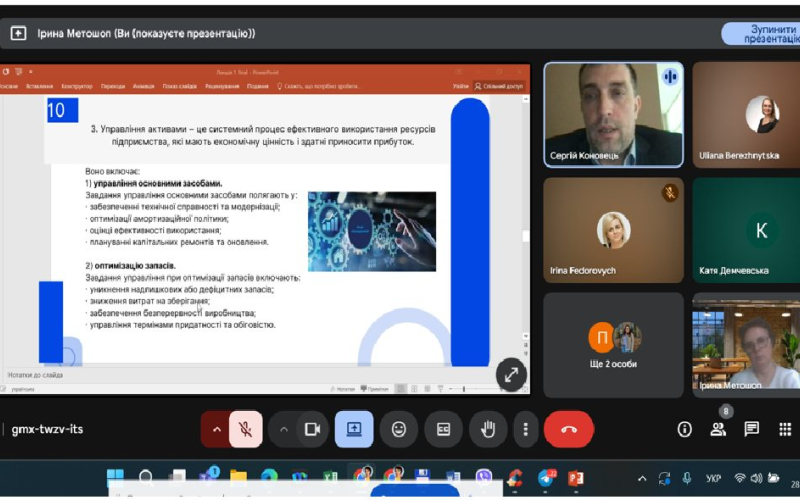This screenshot has height=500, width=800.
Task: End the call with the red hang-up button
Action: [569, 429]
